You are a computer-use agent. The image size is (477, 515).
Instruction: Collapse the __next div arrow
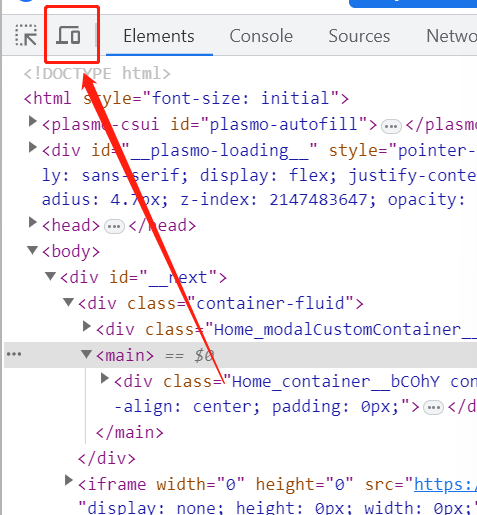coord(50,276)
